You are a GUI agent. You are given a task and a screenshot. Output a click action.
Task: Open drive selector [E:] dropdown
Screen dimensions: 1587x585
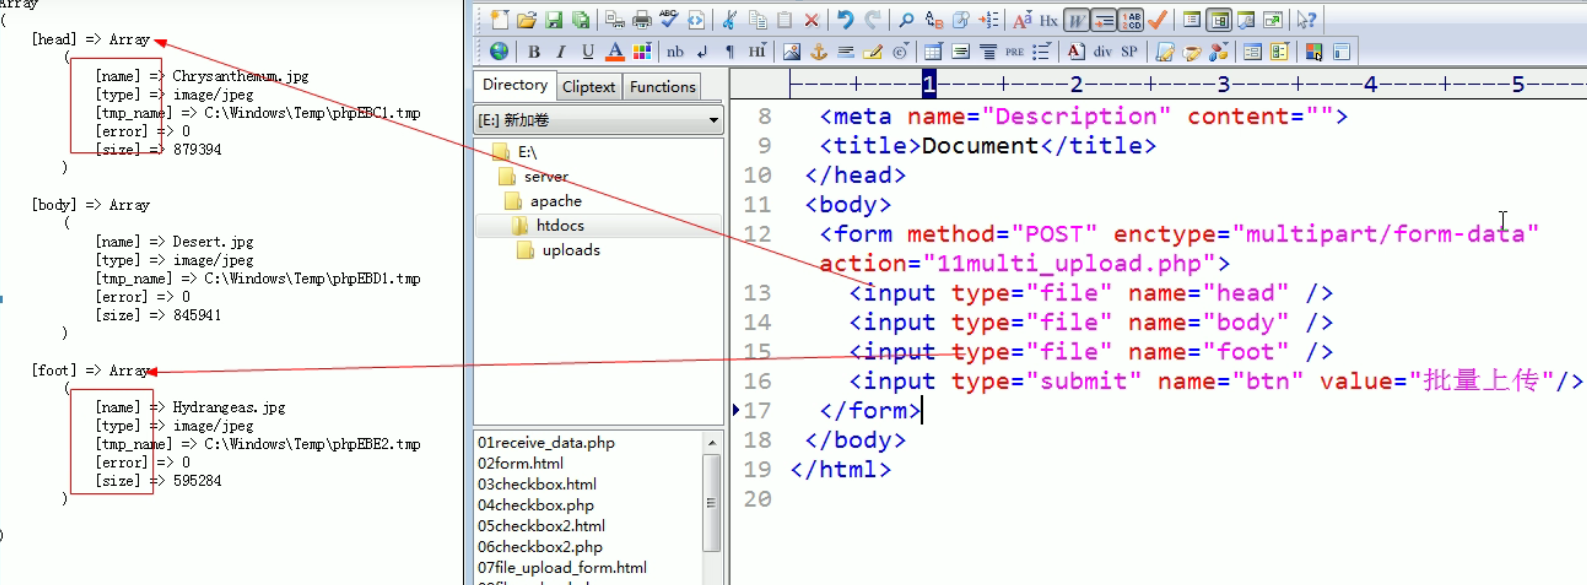[598, 120]
